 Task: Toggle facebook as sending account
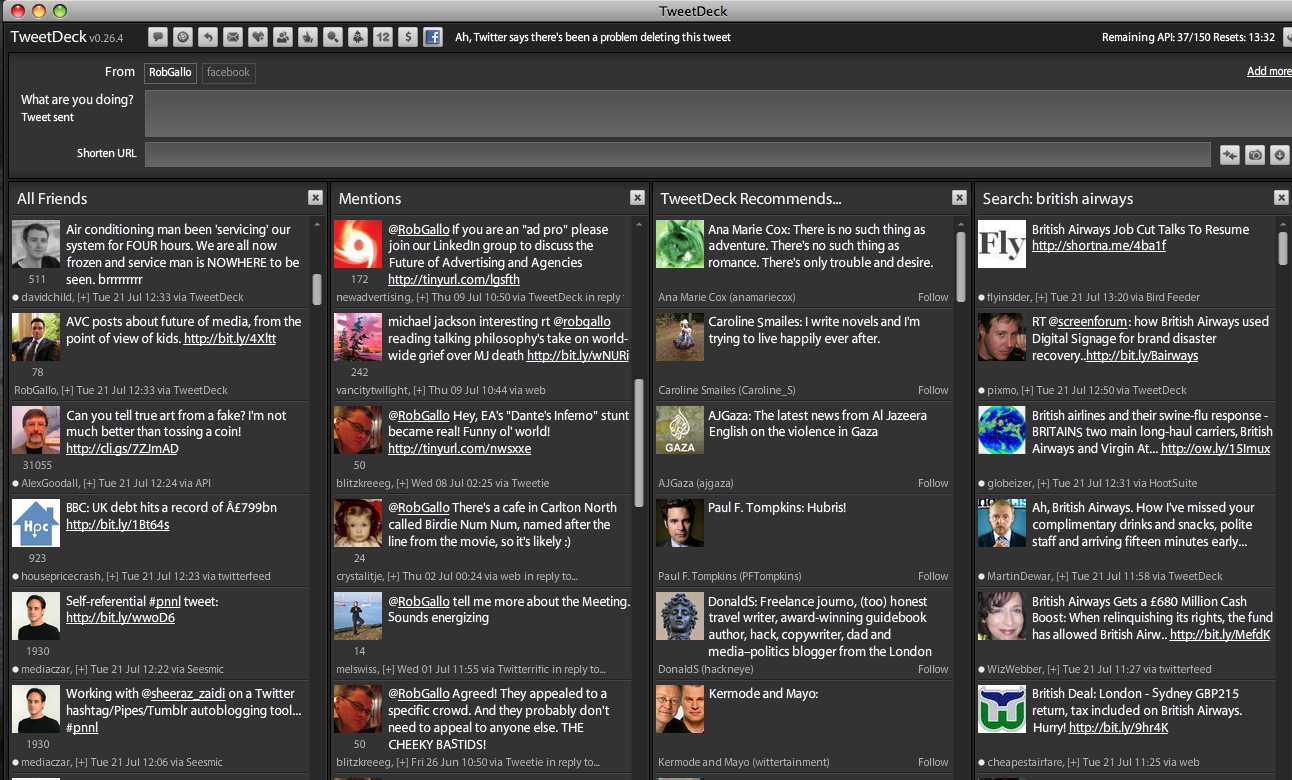(x=228, y=72)
